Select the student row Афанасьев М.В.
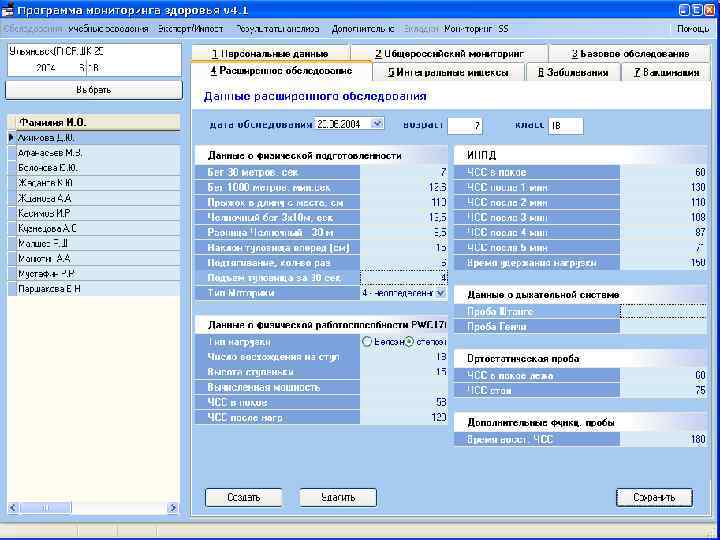 pyautogui.click(x=98, y=153)
